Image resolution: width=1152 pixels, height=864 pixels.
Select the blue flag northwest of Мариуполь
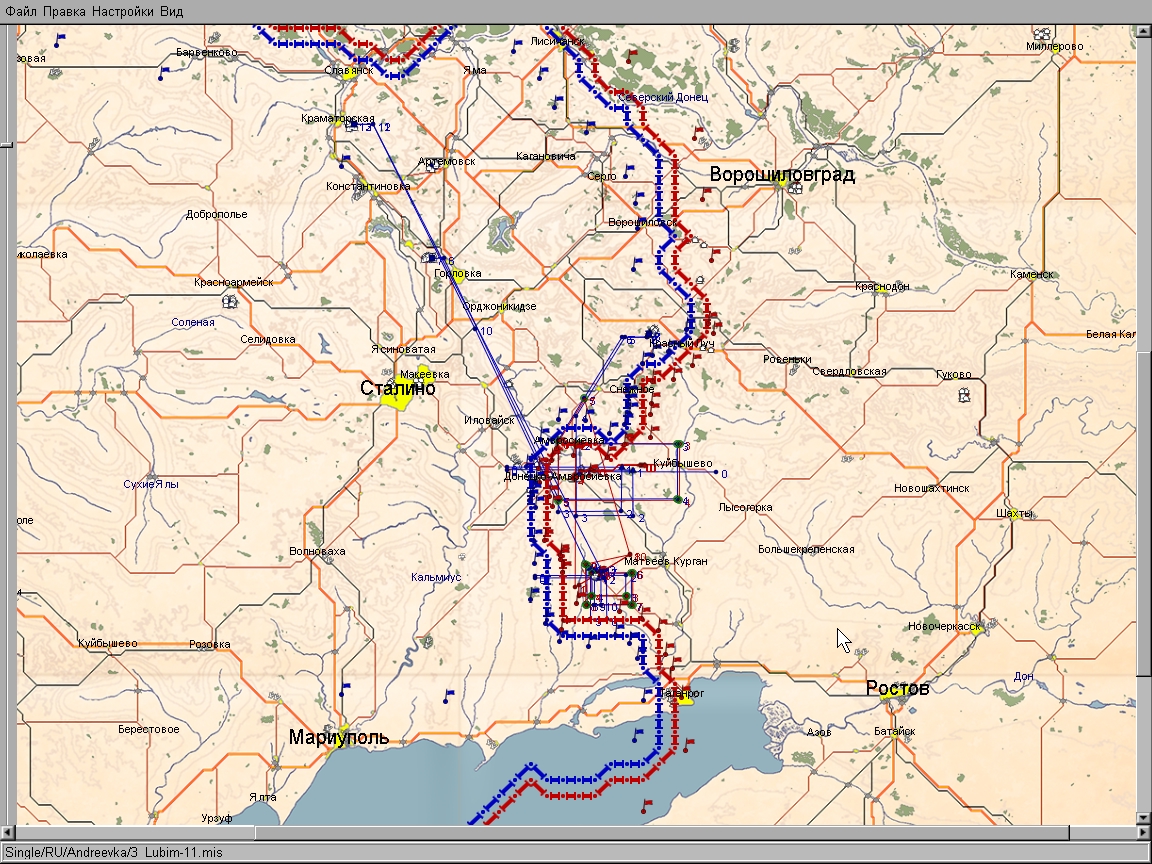coord(345,690)
